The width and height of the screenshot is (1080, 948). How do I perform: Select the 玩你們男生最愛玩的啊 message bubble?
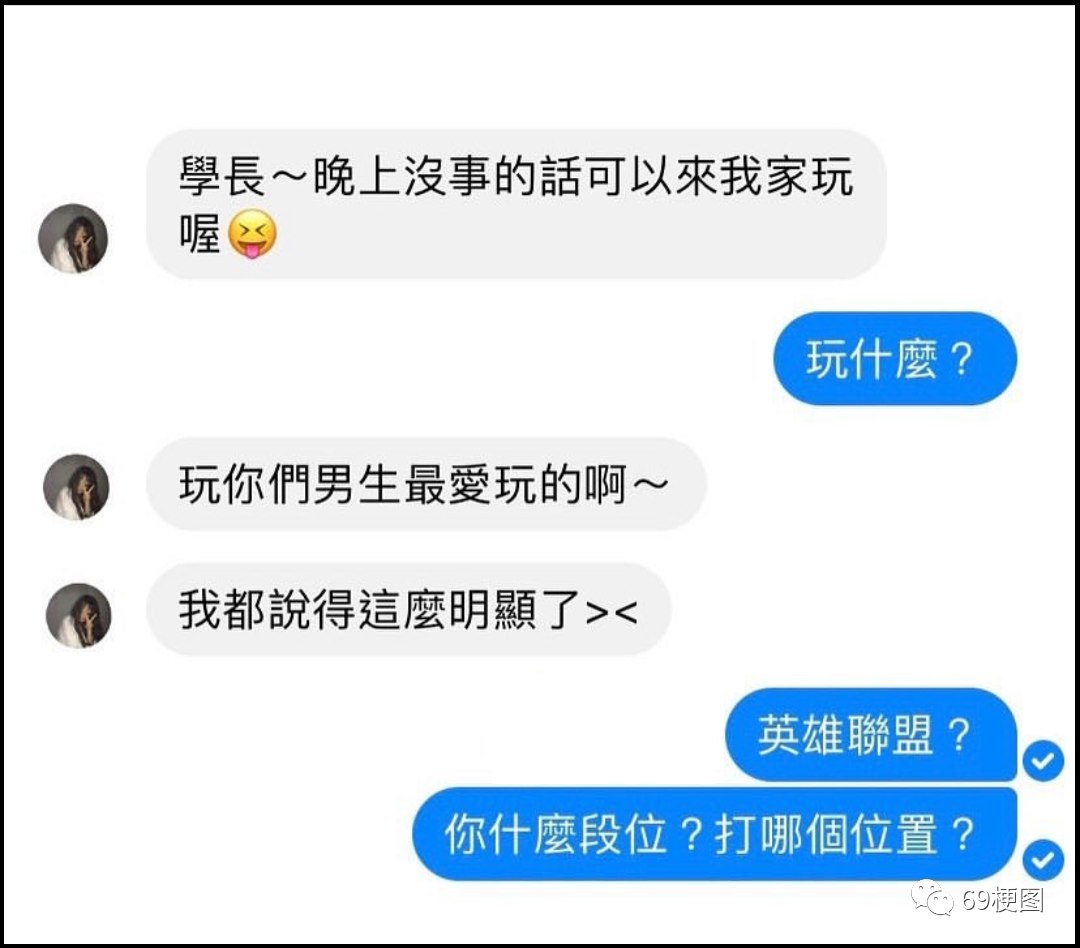click(426, 484)
